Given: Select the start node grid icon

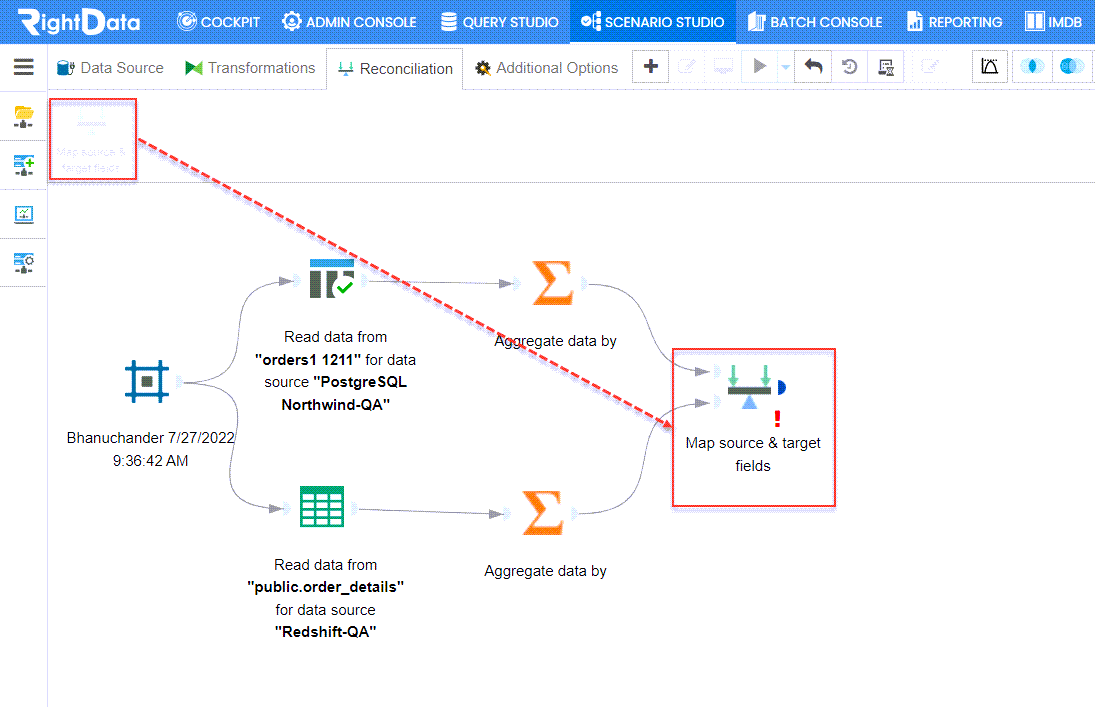Looking at the screenshot, I should (147, 381).
